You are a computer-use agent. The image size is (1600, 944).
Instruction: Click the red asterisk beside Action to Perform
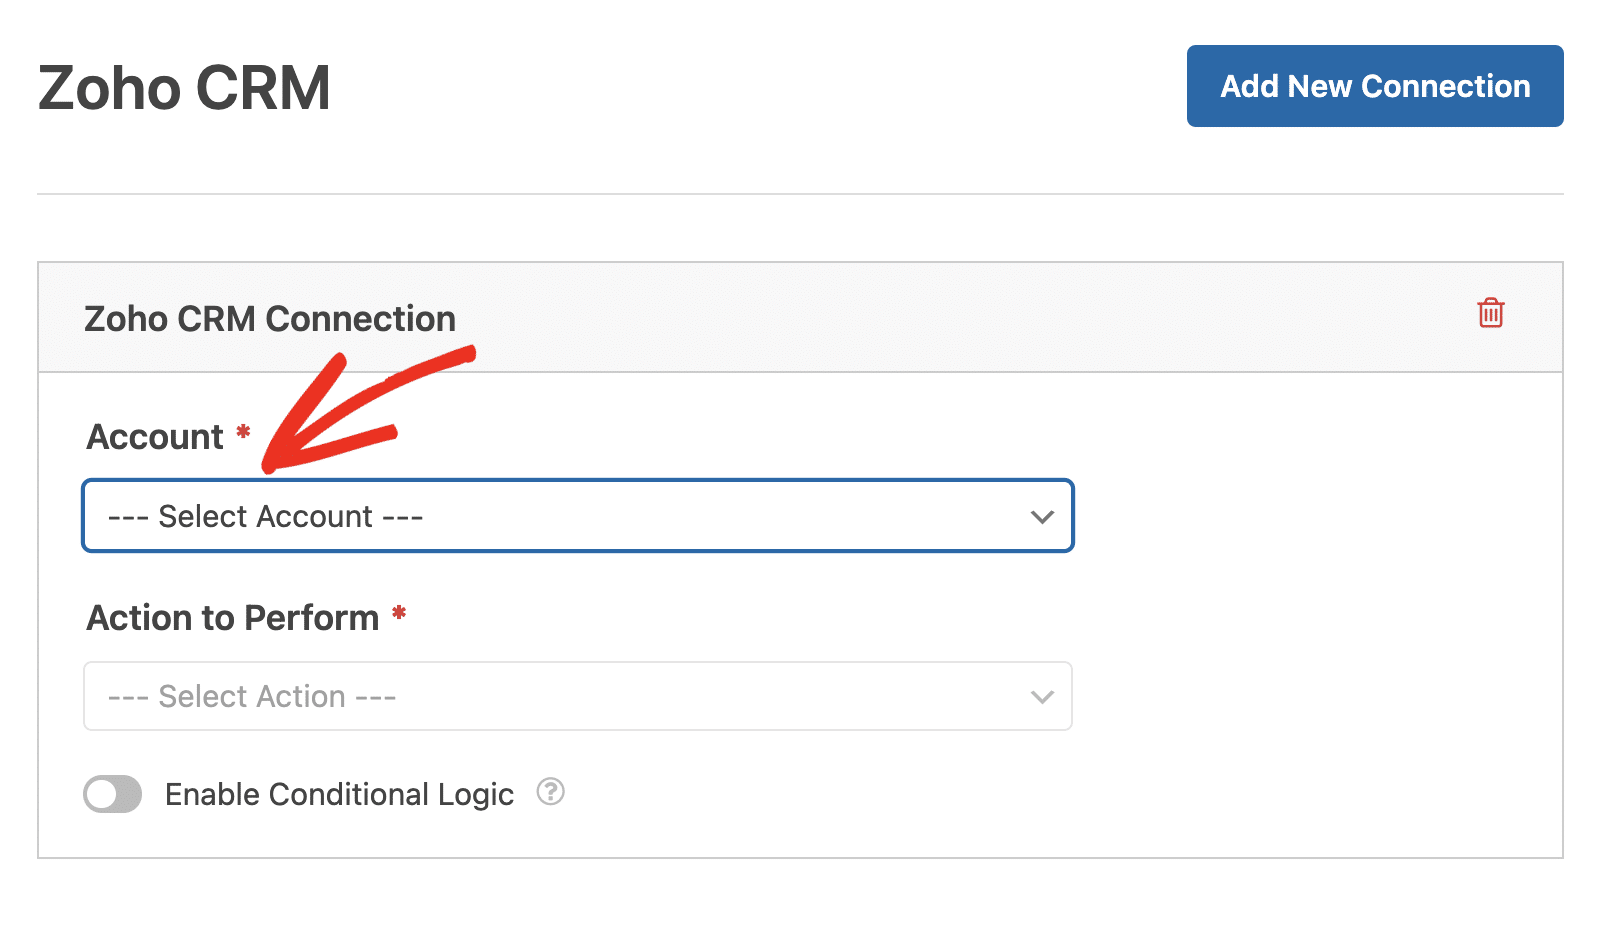click(398, 613)
